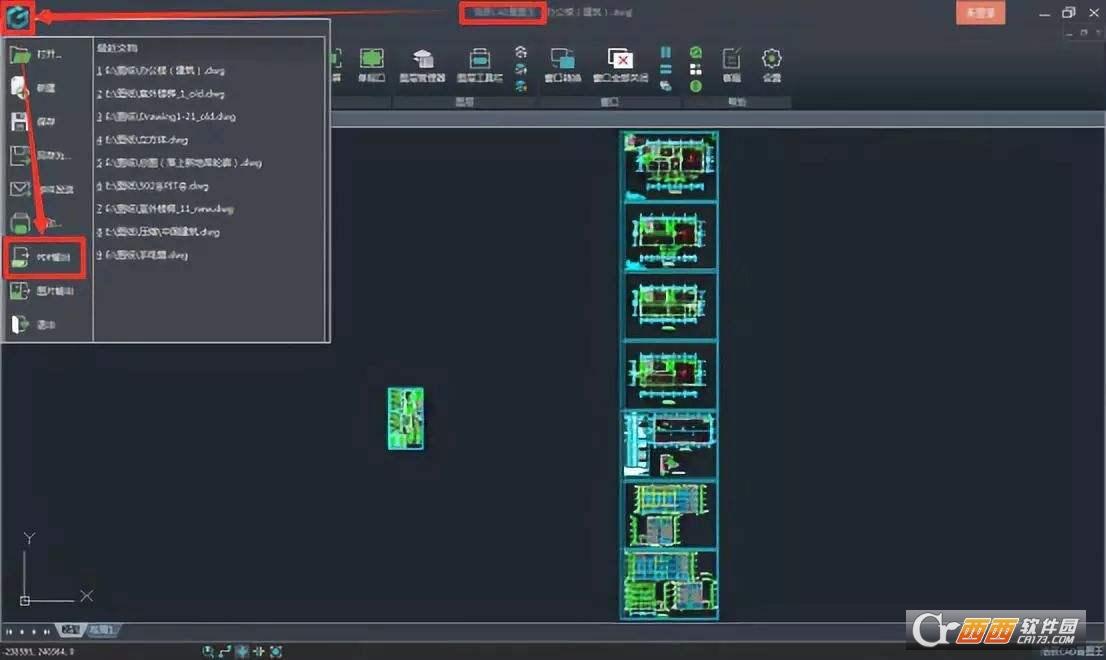1106x660 pixels.
Task: Click the orange button in title bar
Action: [x=978, y=13]
